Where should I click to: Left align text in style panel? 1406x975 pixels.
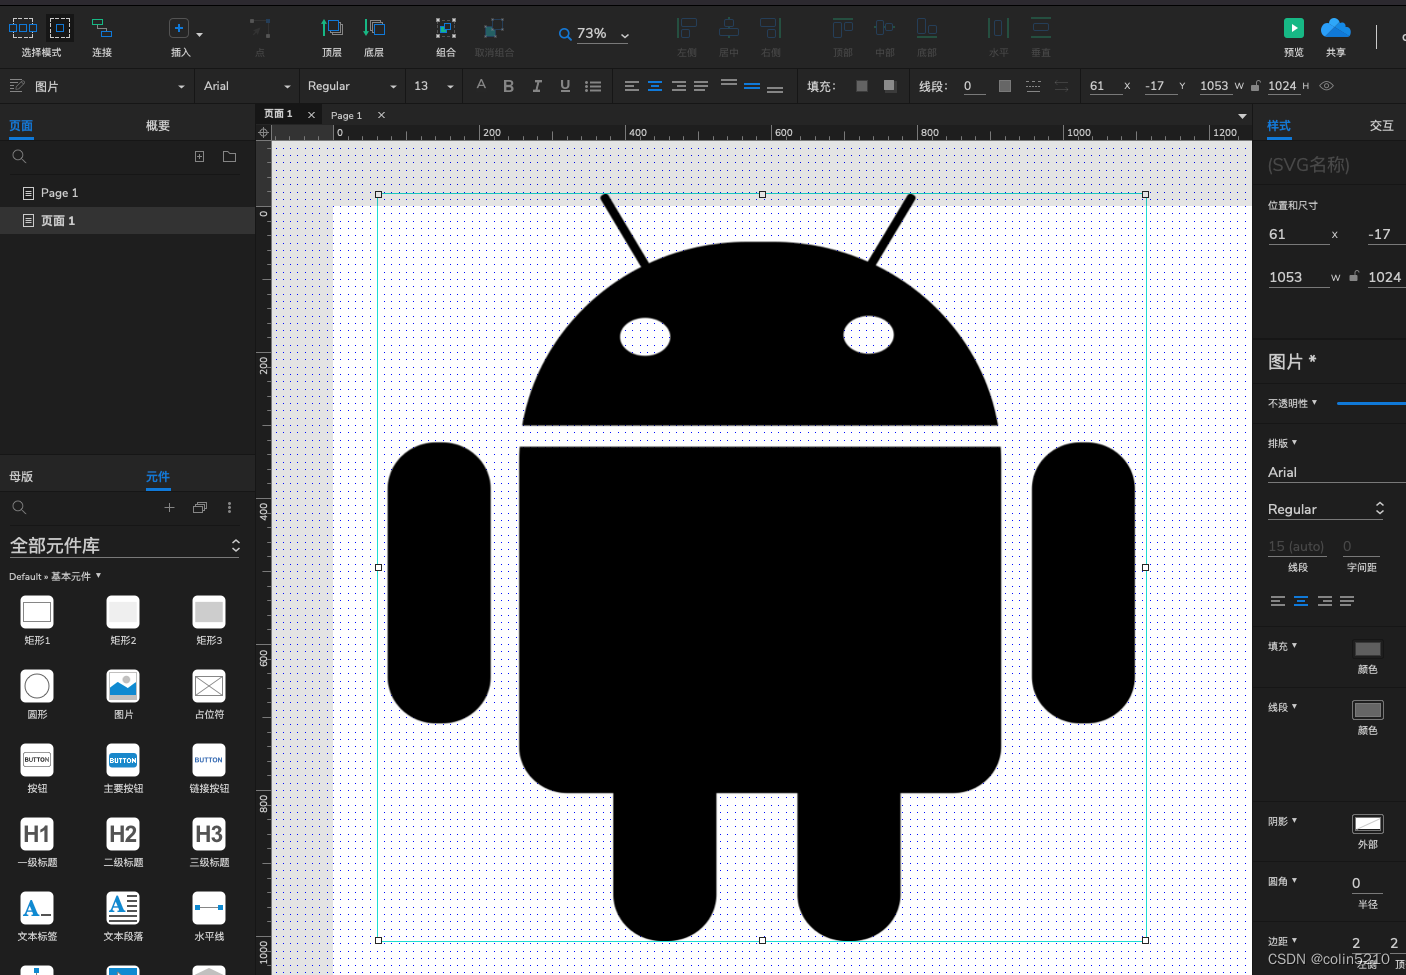point(1278,601)
